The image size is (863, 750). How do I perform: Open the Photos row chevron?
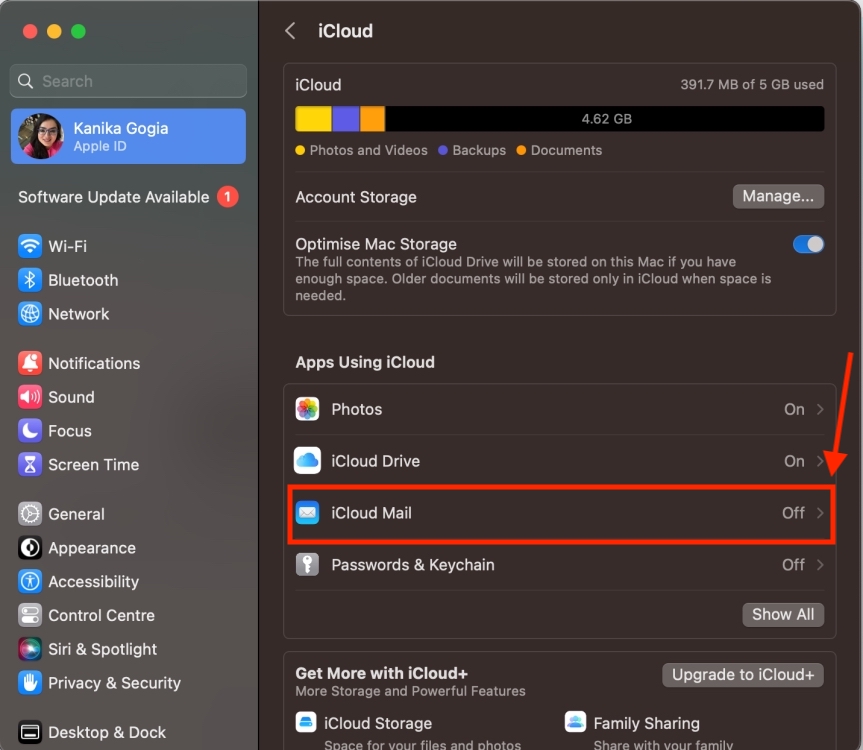pyautogui.click(x=816, y=409)
